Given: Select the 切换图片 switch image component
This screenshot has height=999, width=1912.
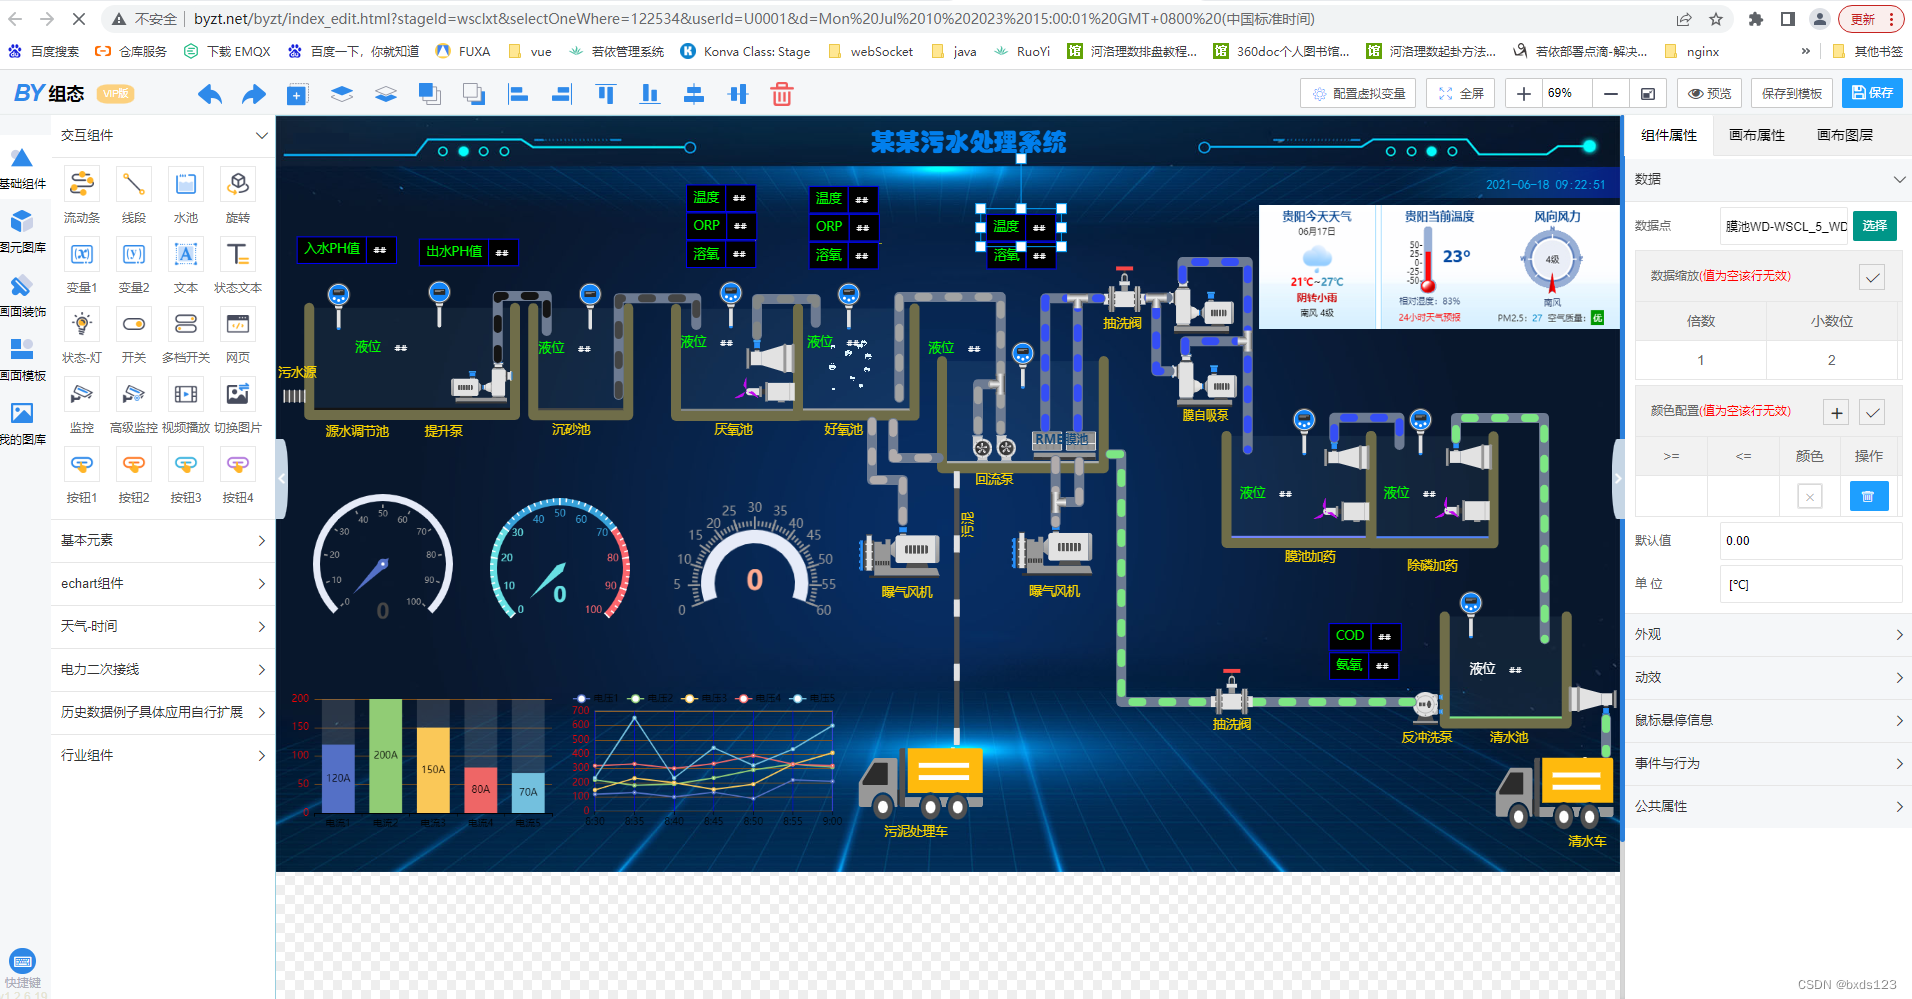Looking at the screenshot, I should tap(238, 405).
